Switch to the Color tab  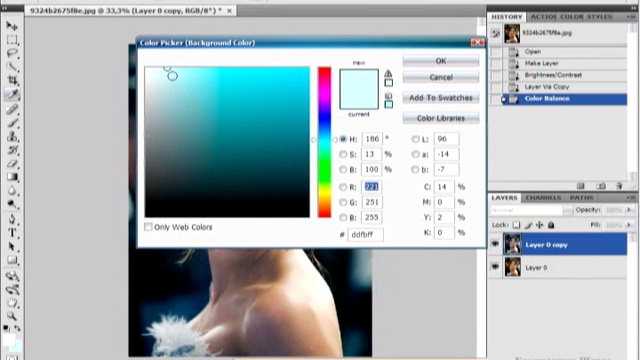[x=571, y=17]
